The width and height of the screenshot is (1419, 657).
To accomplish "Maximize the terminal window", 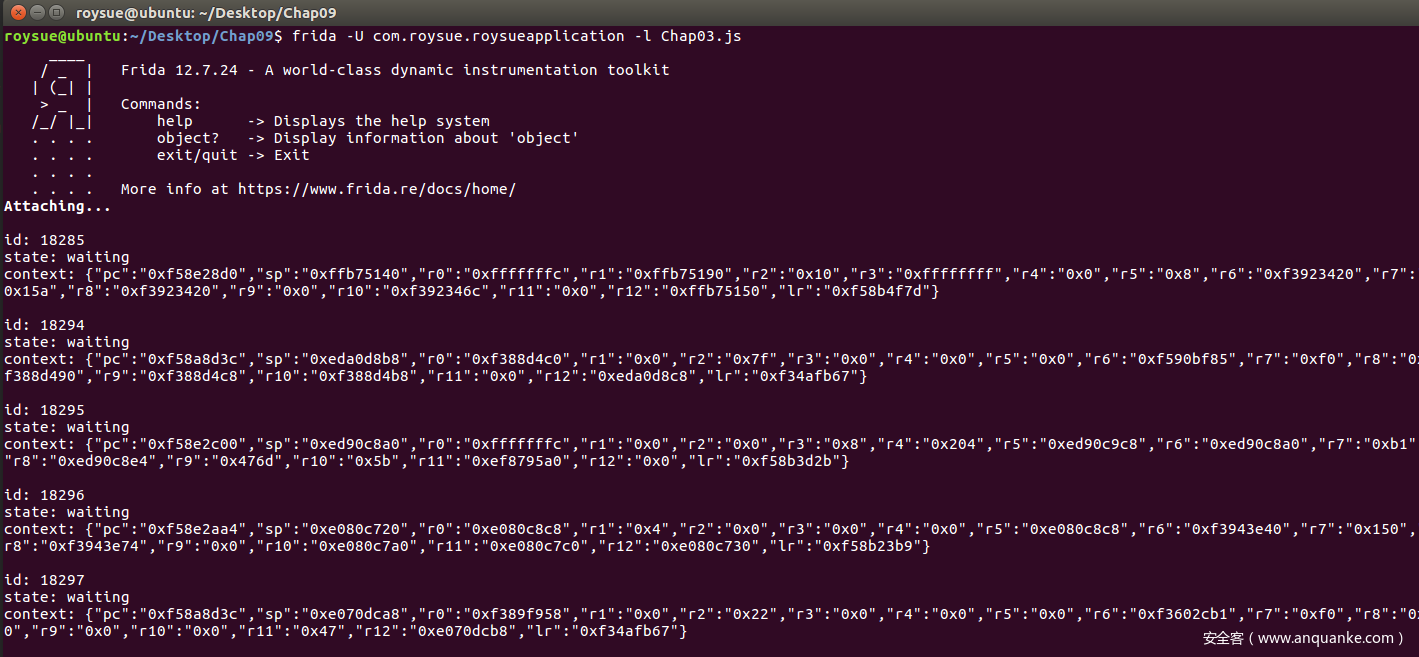I will [57, 12].
